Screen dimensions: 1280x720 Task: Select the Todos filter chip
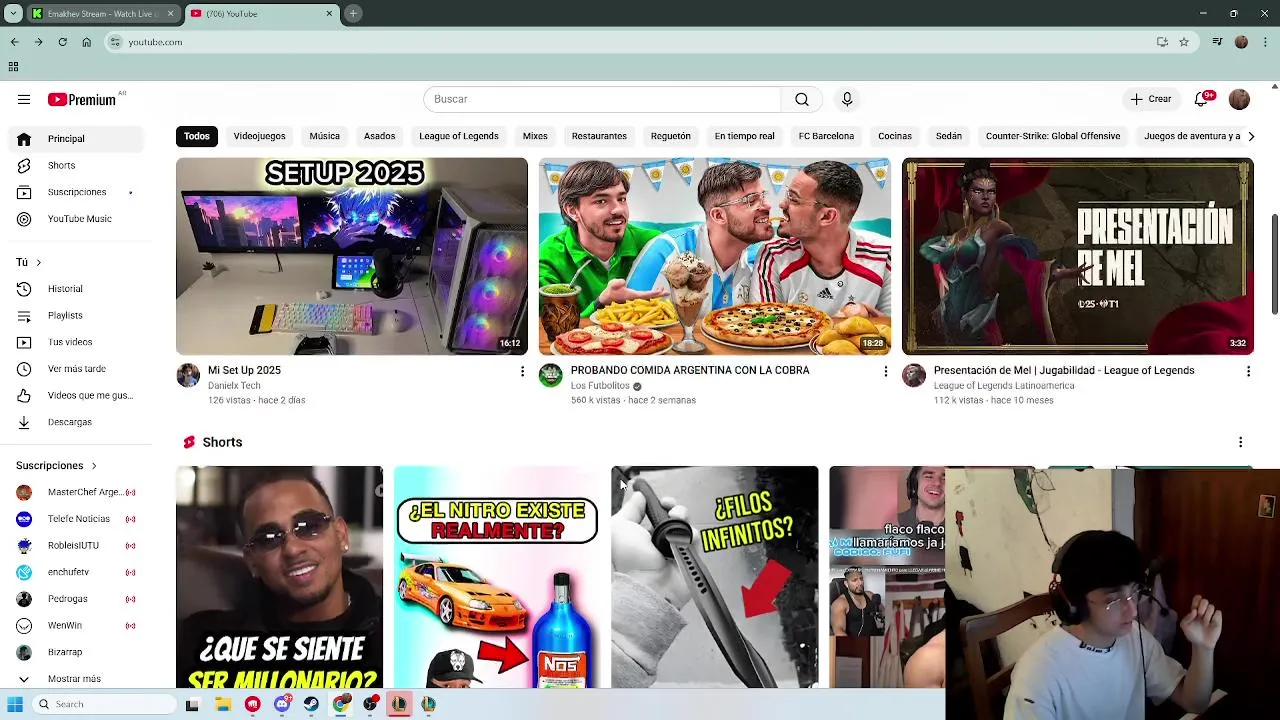coord(197,136)
